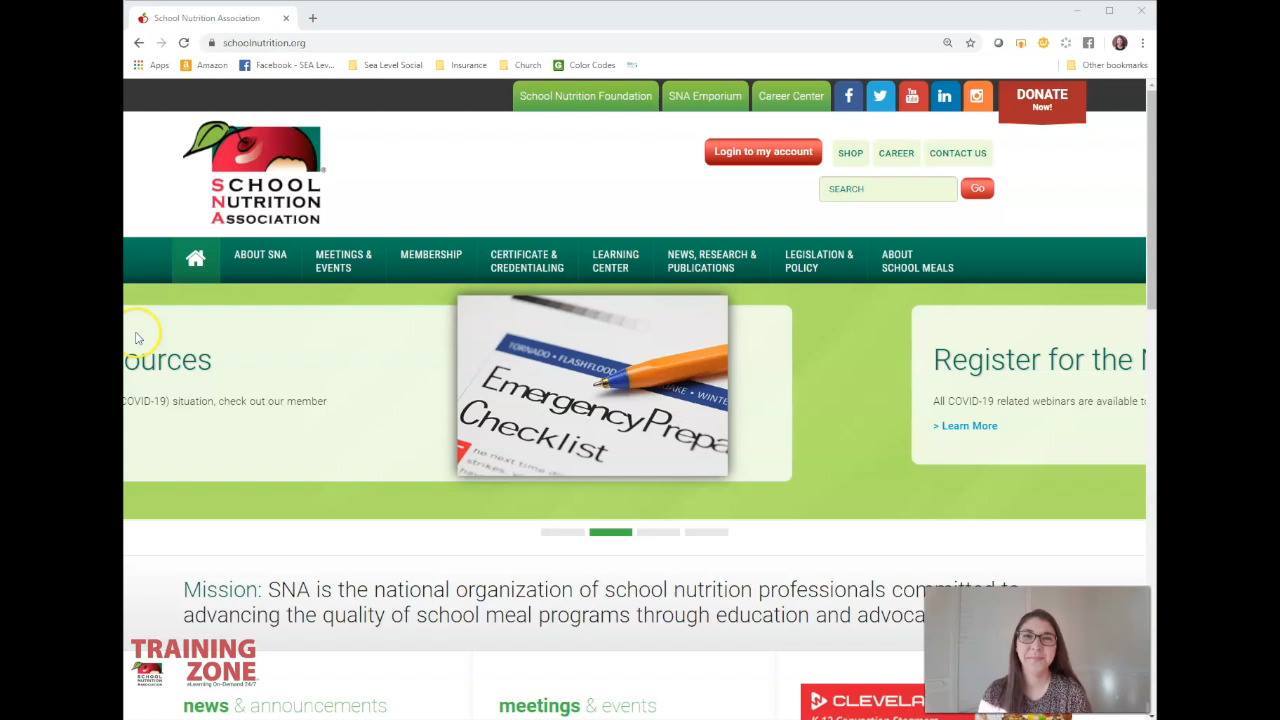The width and height of the screenshot is (1280, 720).
Task: Open the Facebook browser extension icon
Action: coord(1088,43)
